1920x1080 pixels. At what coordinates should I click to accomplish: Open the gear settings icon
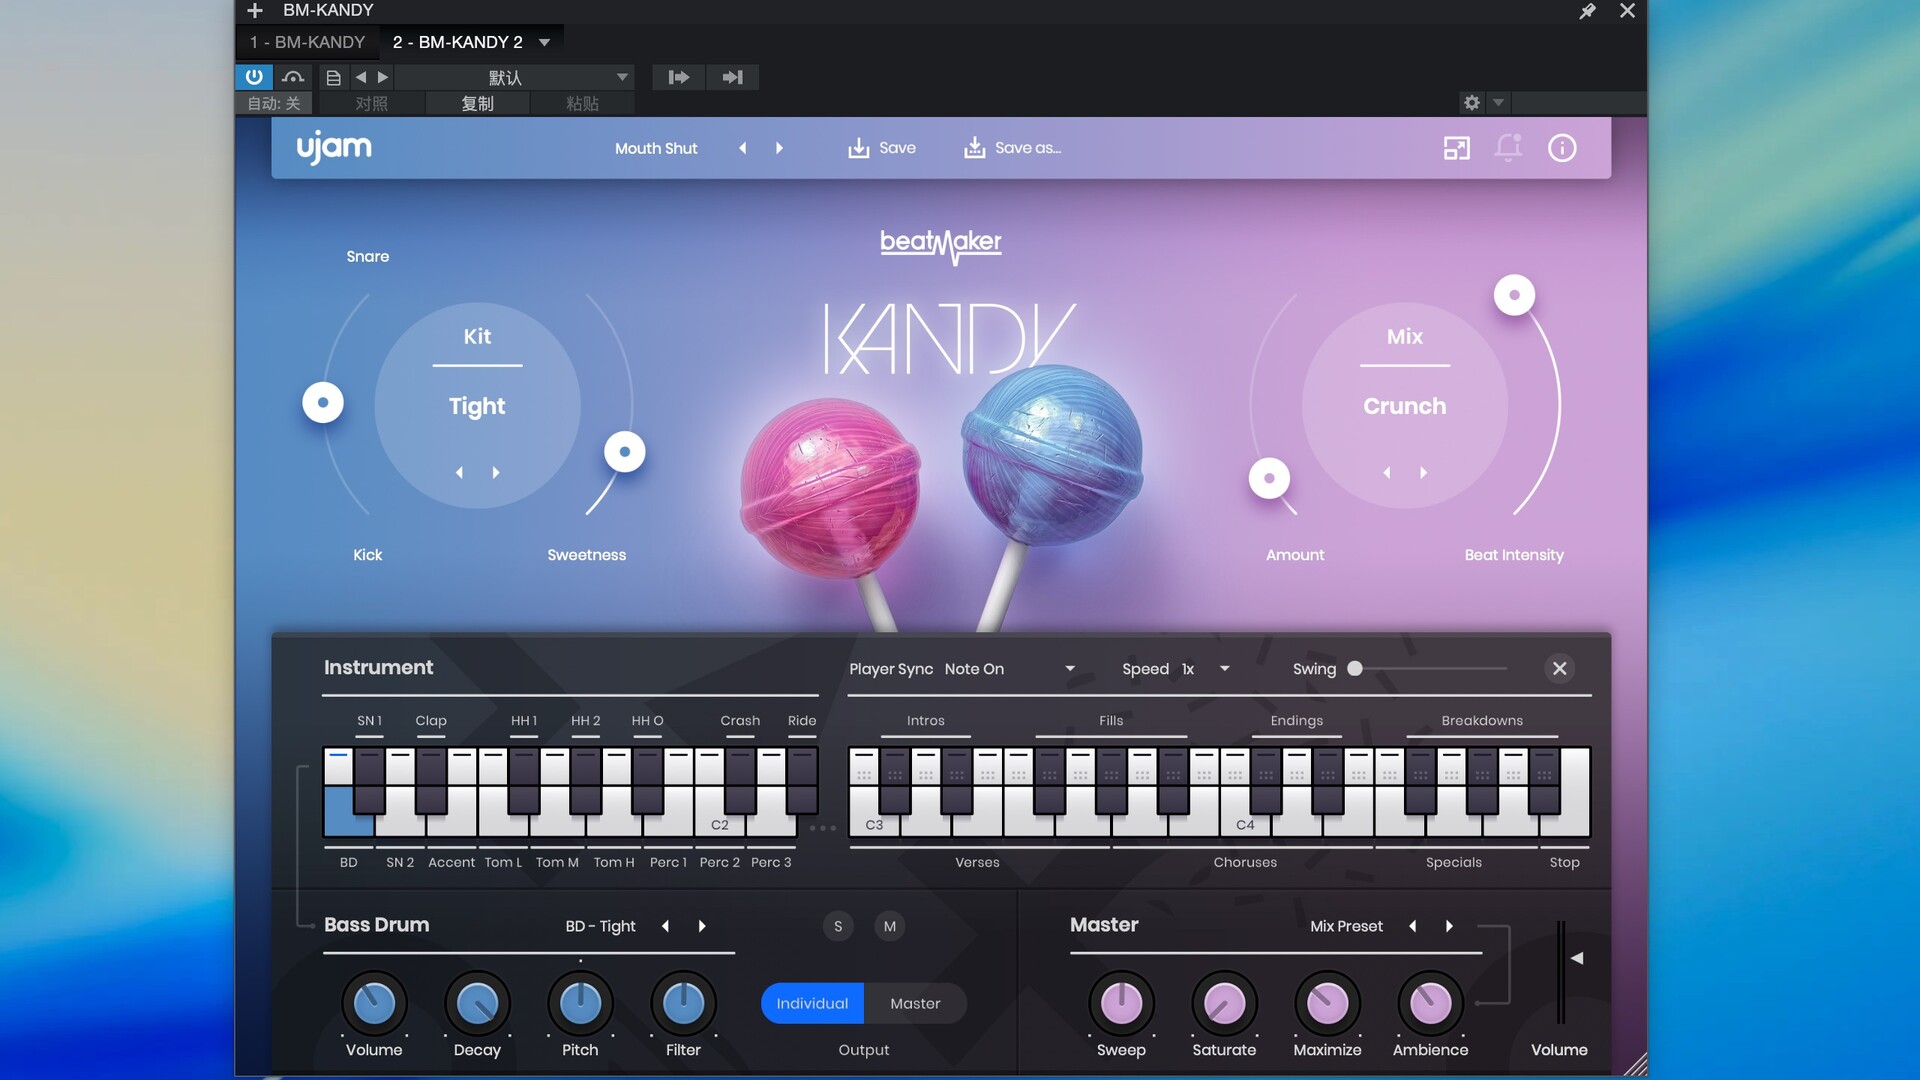coord(1472,102)
